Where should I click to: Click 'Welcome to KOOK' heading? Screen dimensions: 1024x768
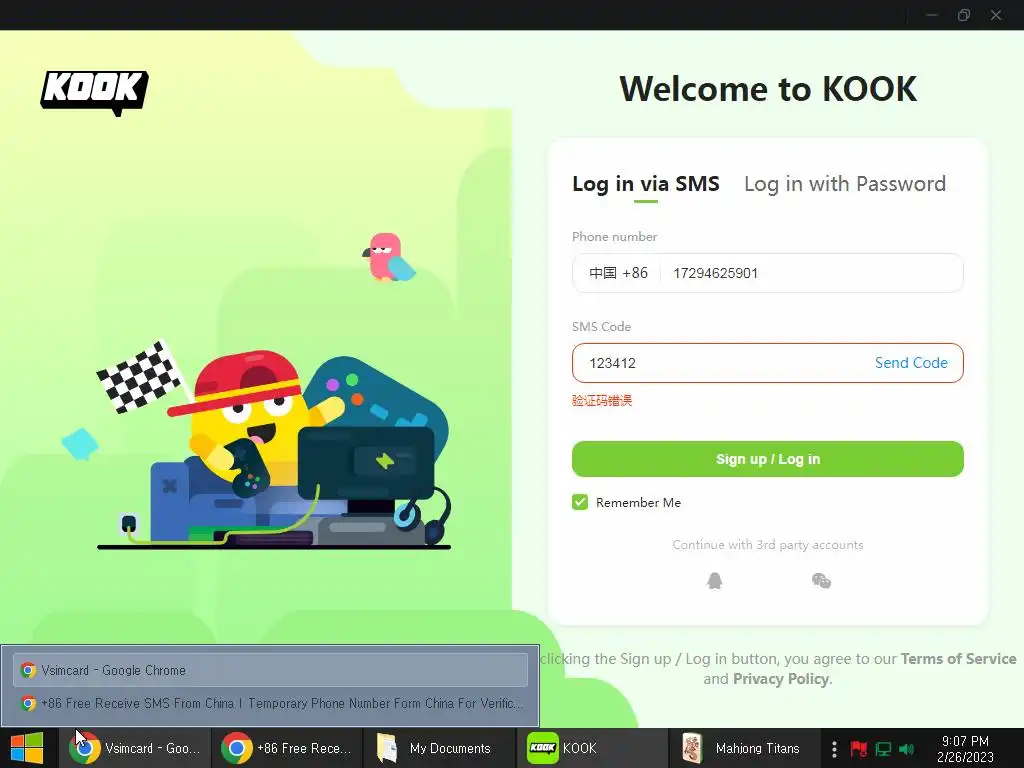click(x=768, y=89)
